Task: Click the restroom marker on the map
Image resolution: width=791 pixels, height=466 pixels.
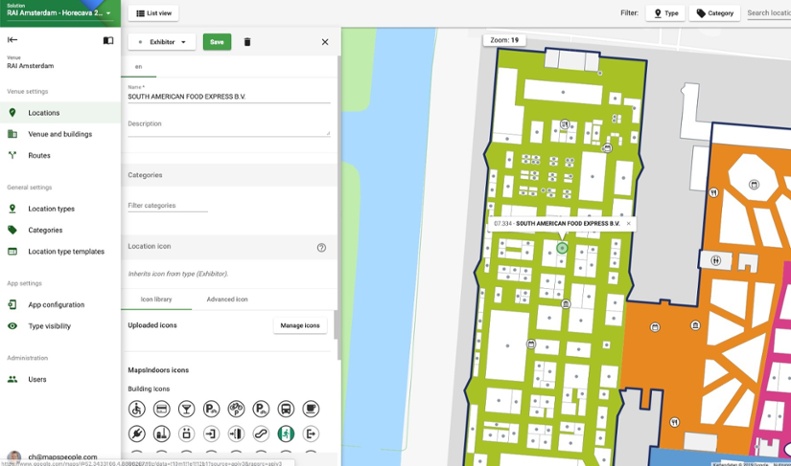Action: [715, 260]
